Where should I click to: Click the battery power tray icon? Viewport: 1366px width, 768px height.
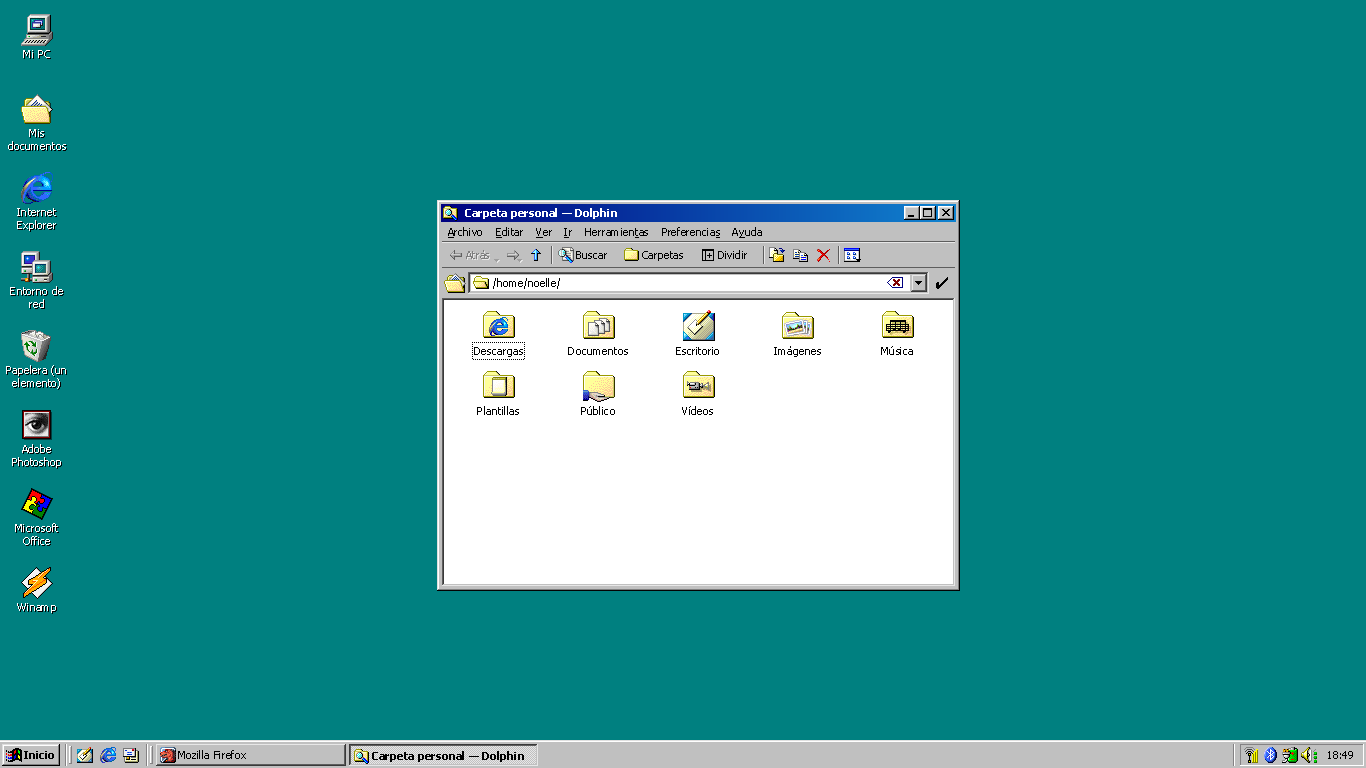pyautogui.click(x=1290, y=755)
